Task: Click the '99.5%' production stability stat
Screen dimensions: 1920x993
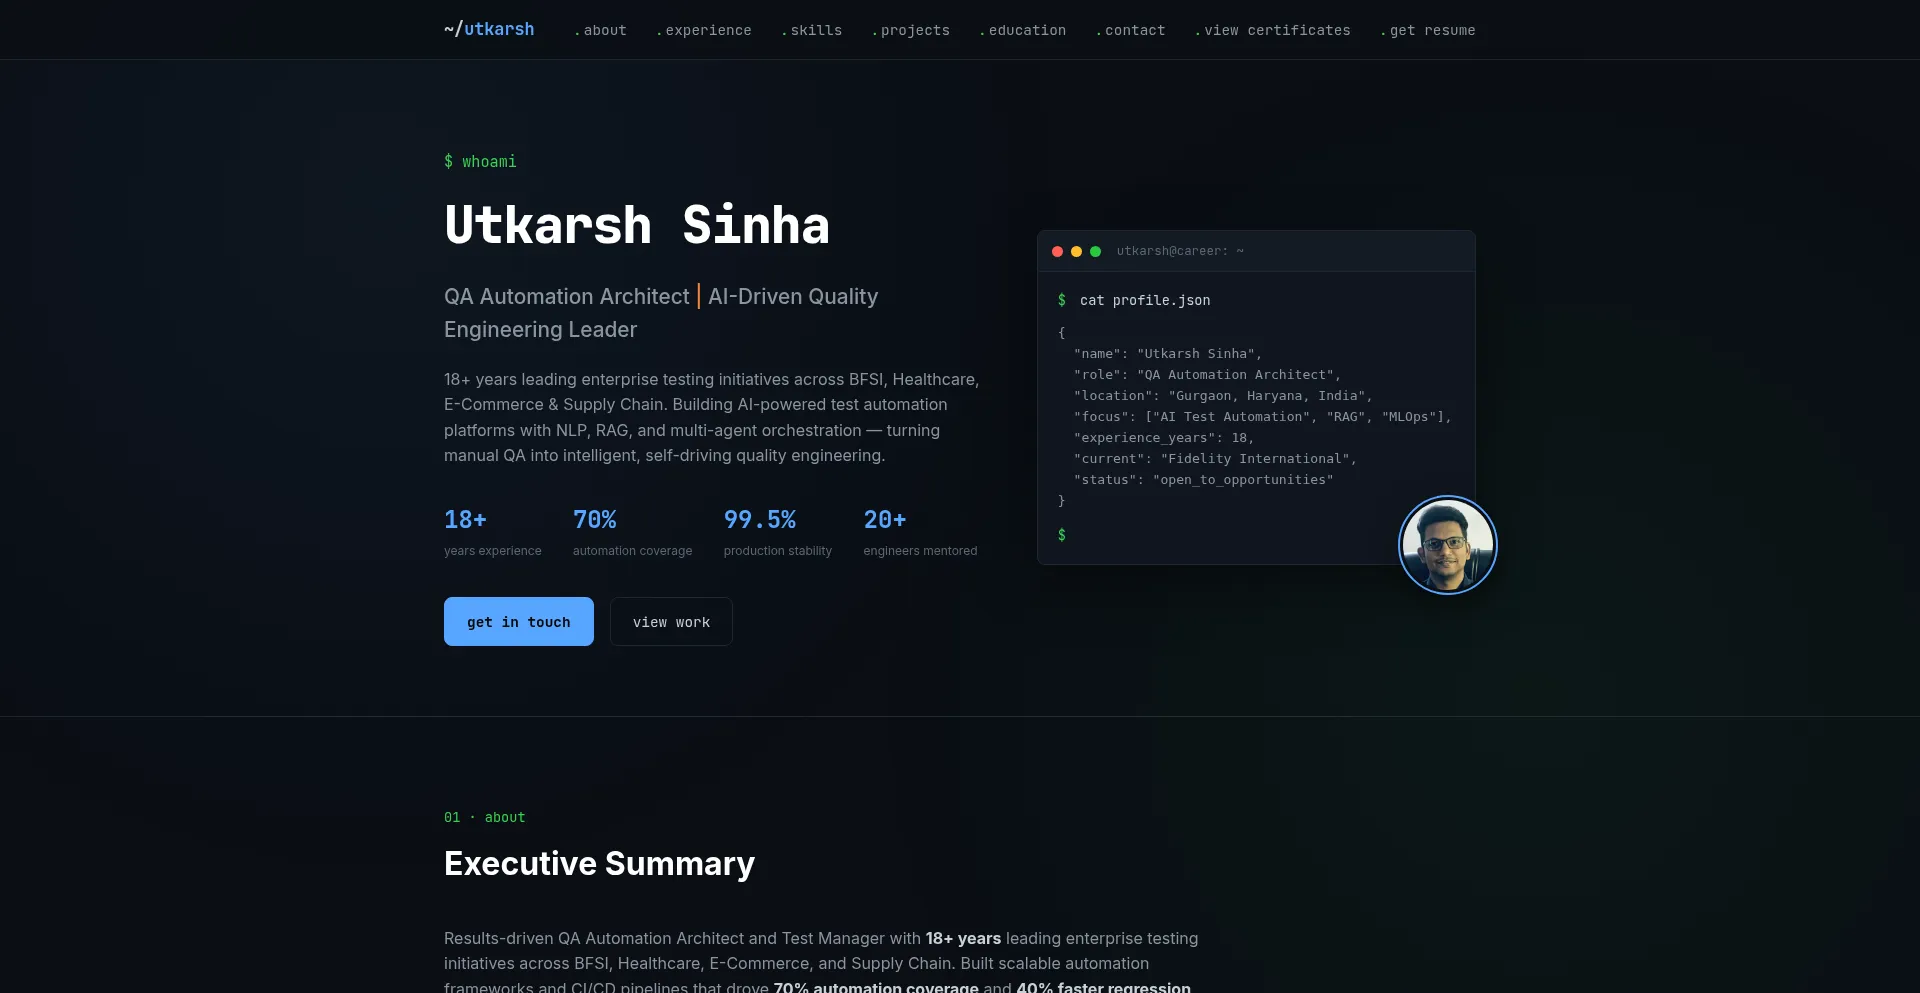Action: 760,520
